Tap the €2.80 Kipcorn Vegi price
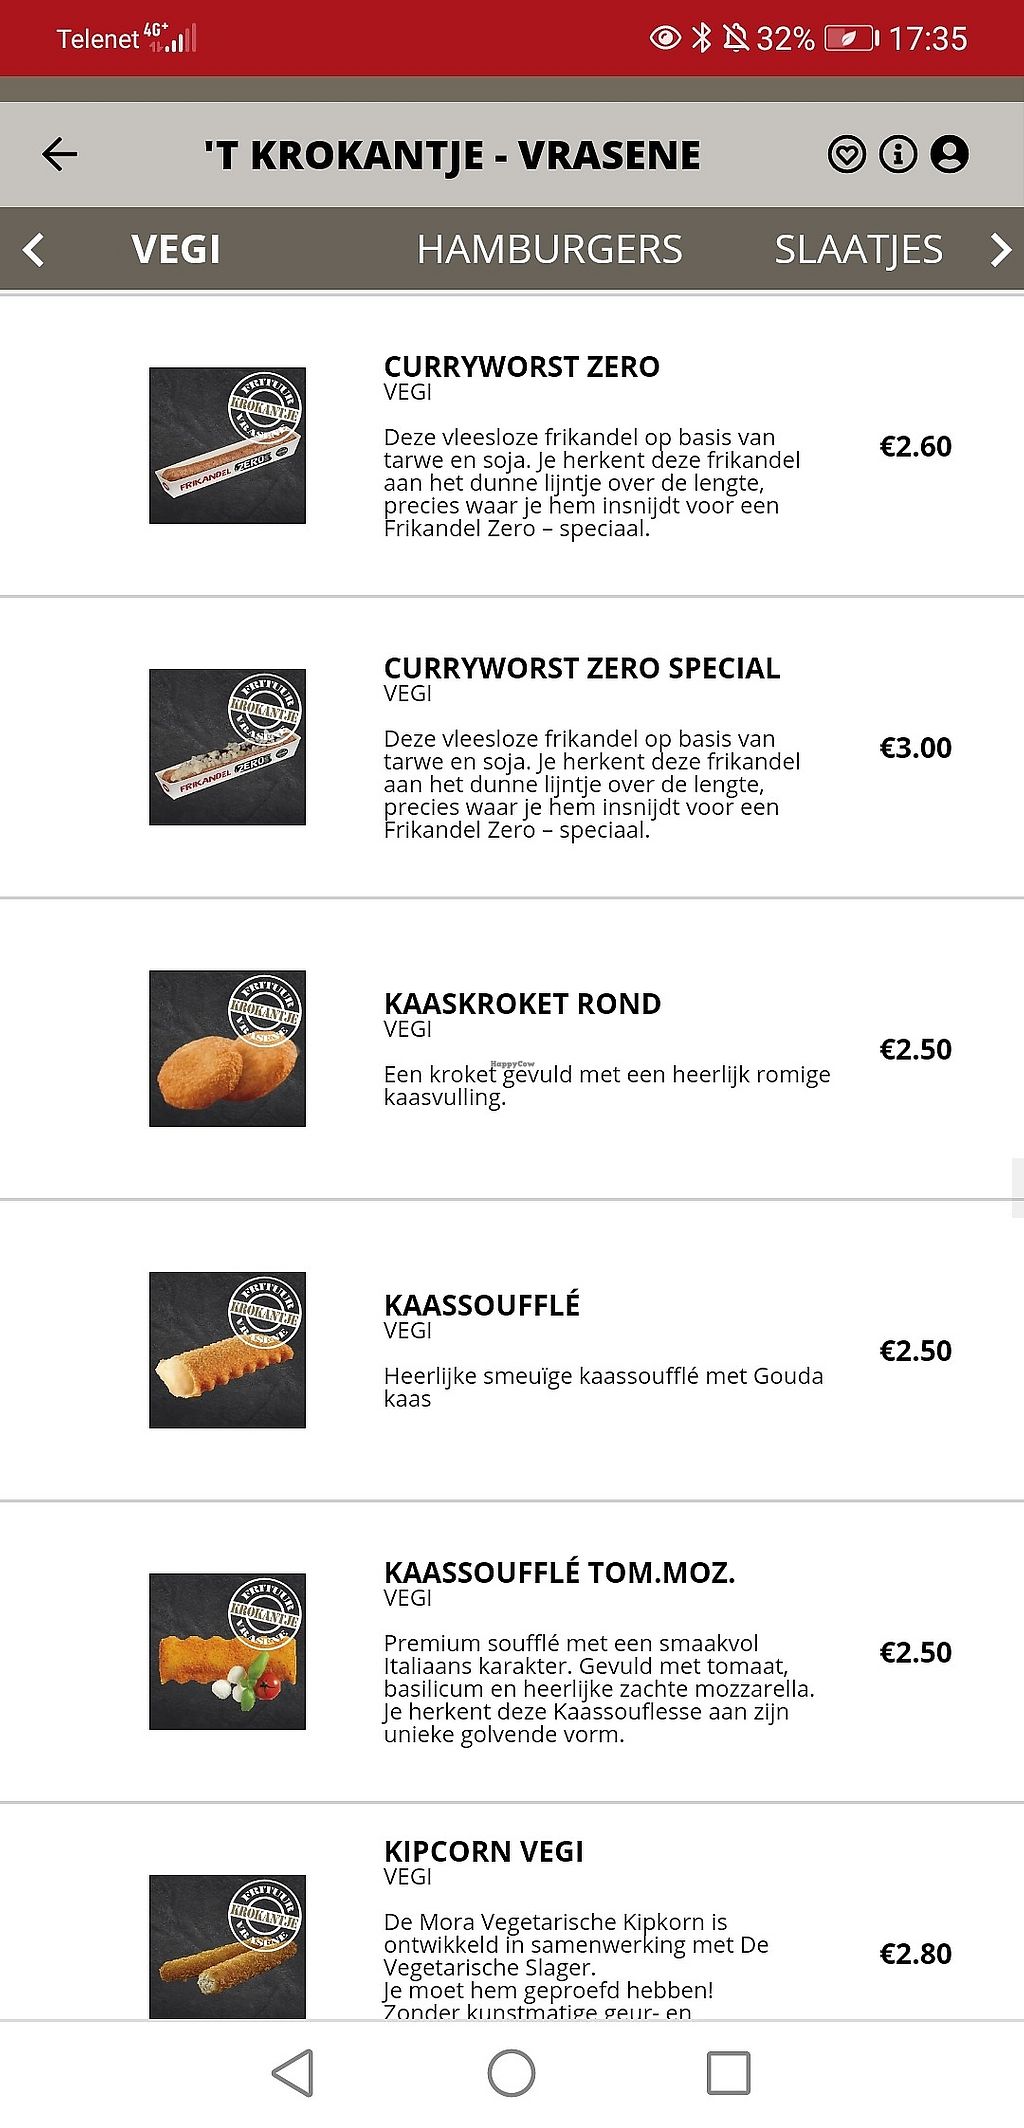This screenshot has height=2128, width=1024. click(915, 1953)
